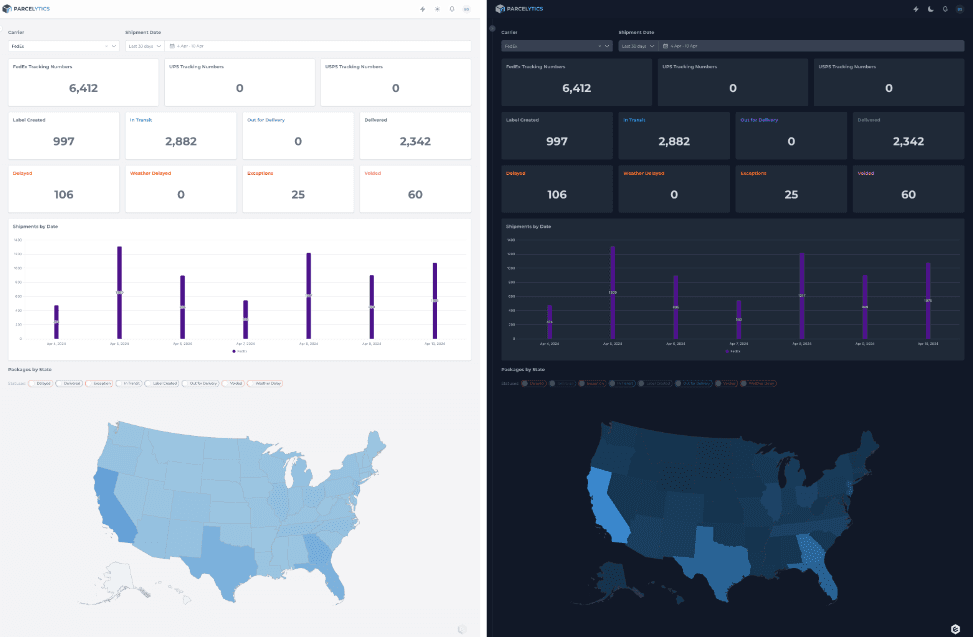The width and height of the screenshot is (973, 637).
Task: Toggle the Weather Delay status chip in light view
Action: (266, 383)
